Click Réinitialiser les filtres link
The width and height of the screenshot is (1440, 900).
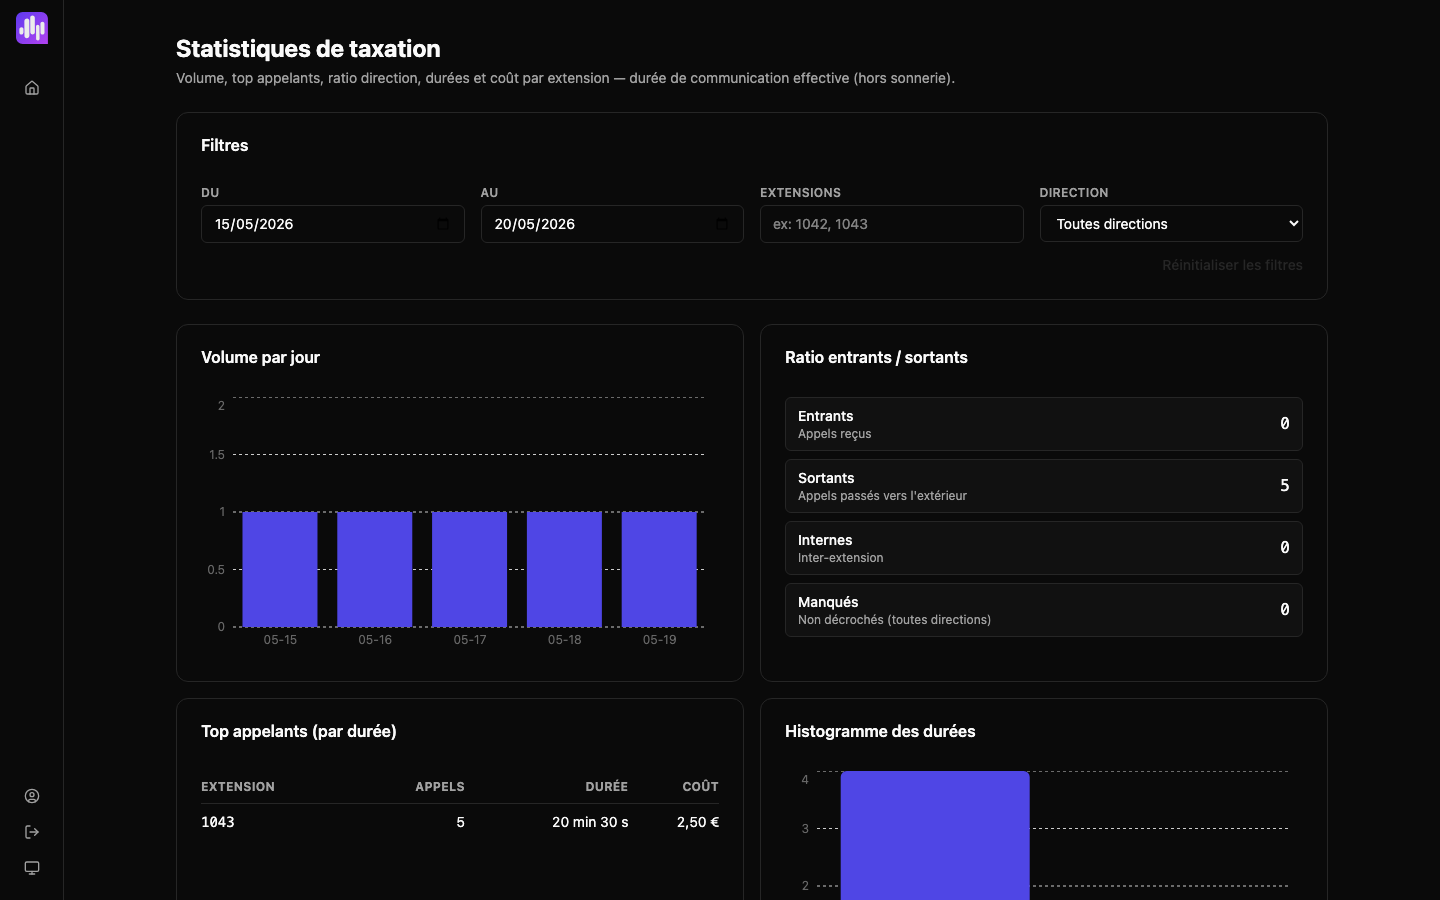pyautogui.click(x=1232, y=265)
